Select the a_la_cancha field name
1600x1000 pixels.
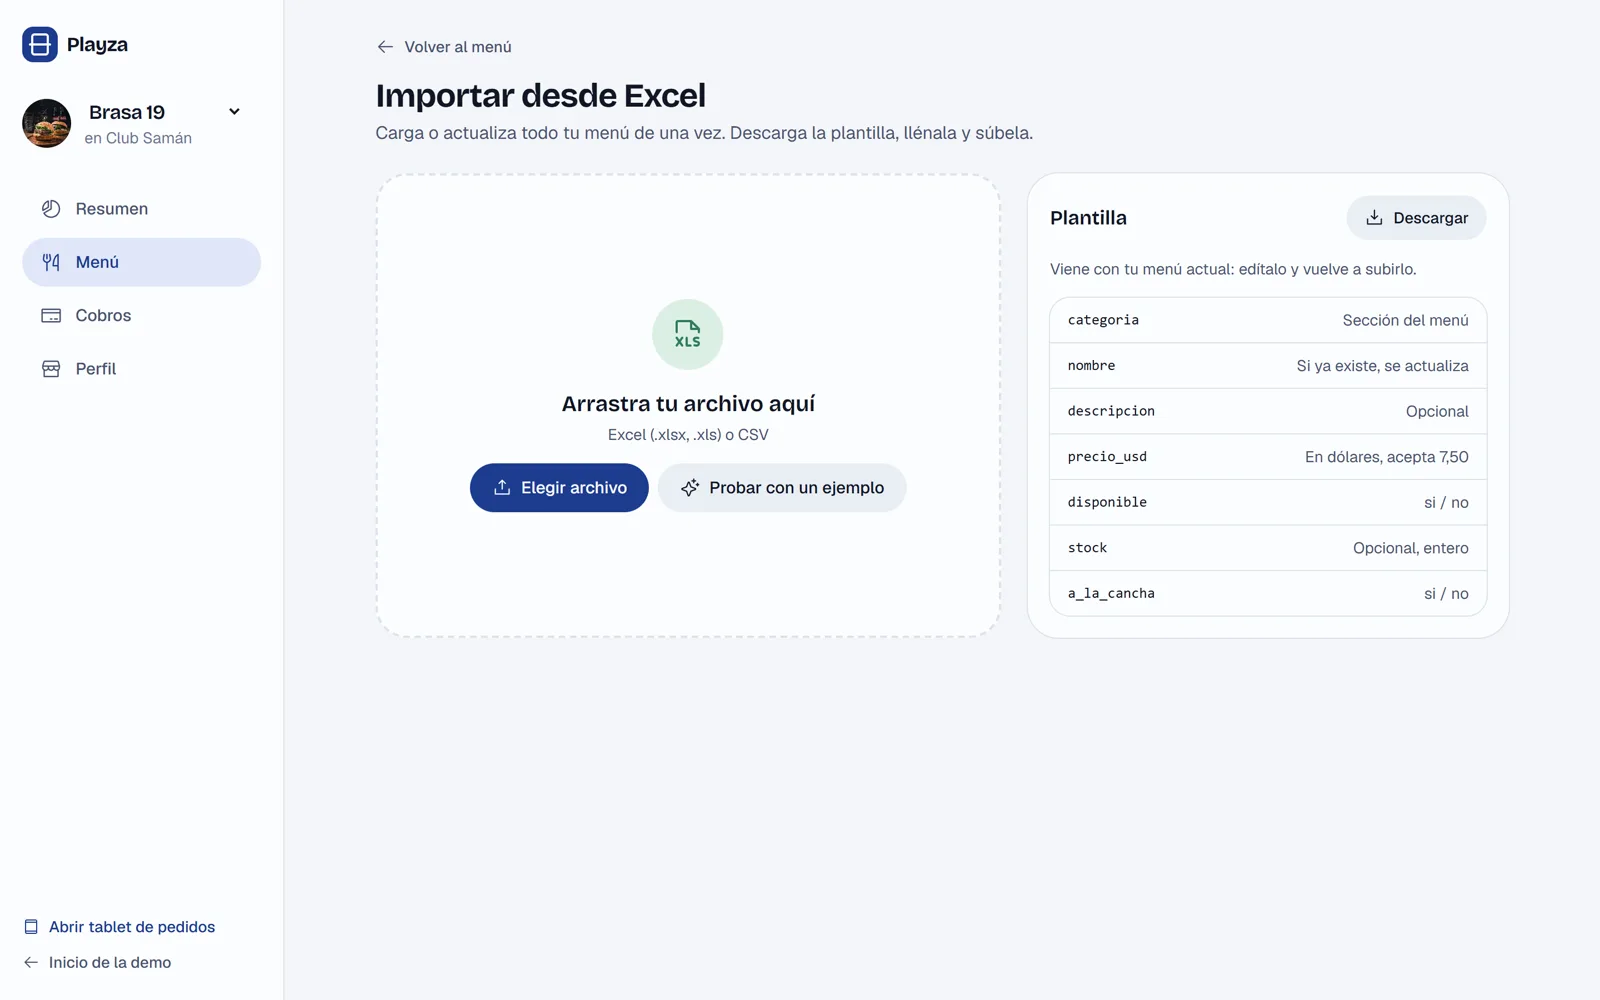coord(1111,594)
